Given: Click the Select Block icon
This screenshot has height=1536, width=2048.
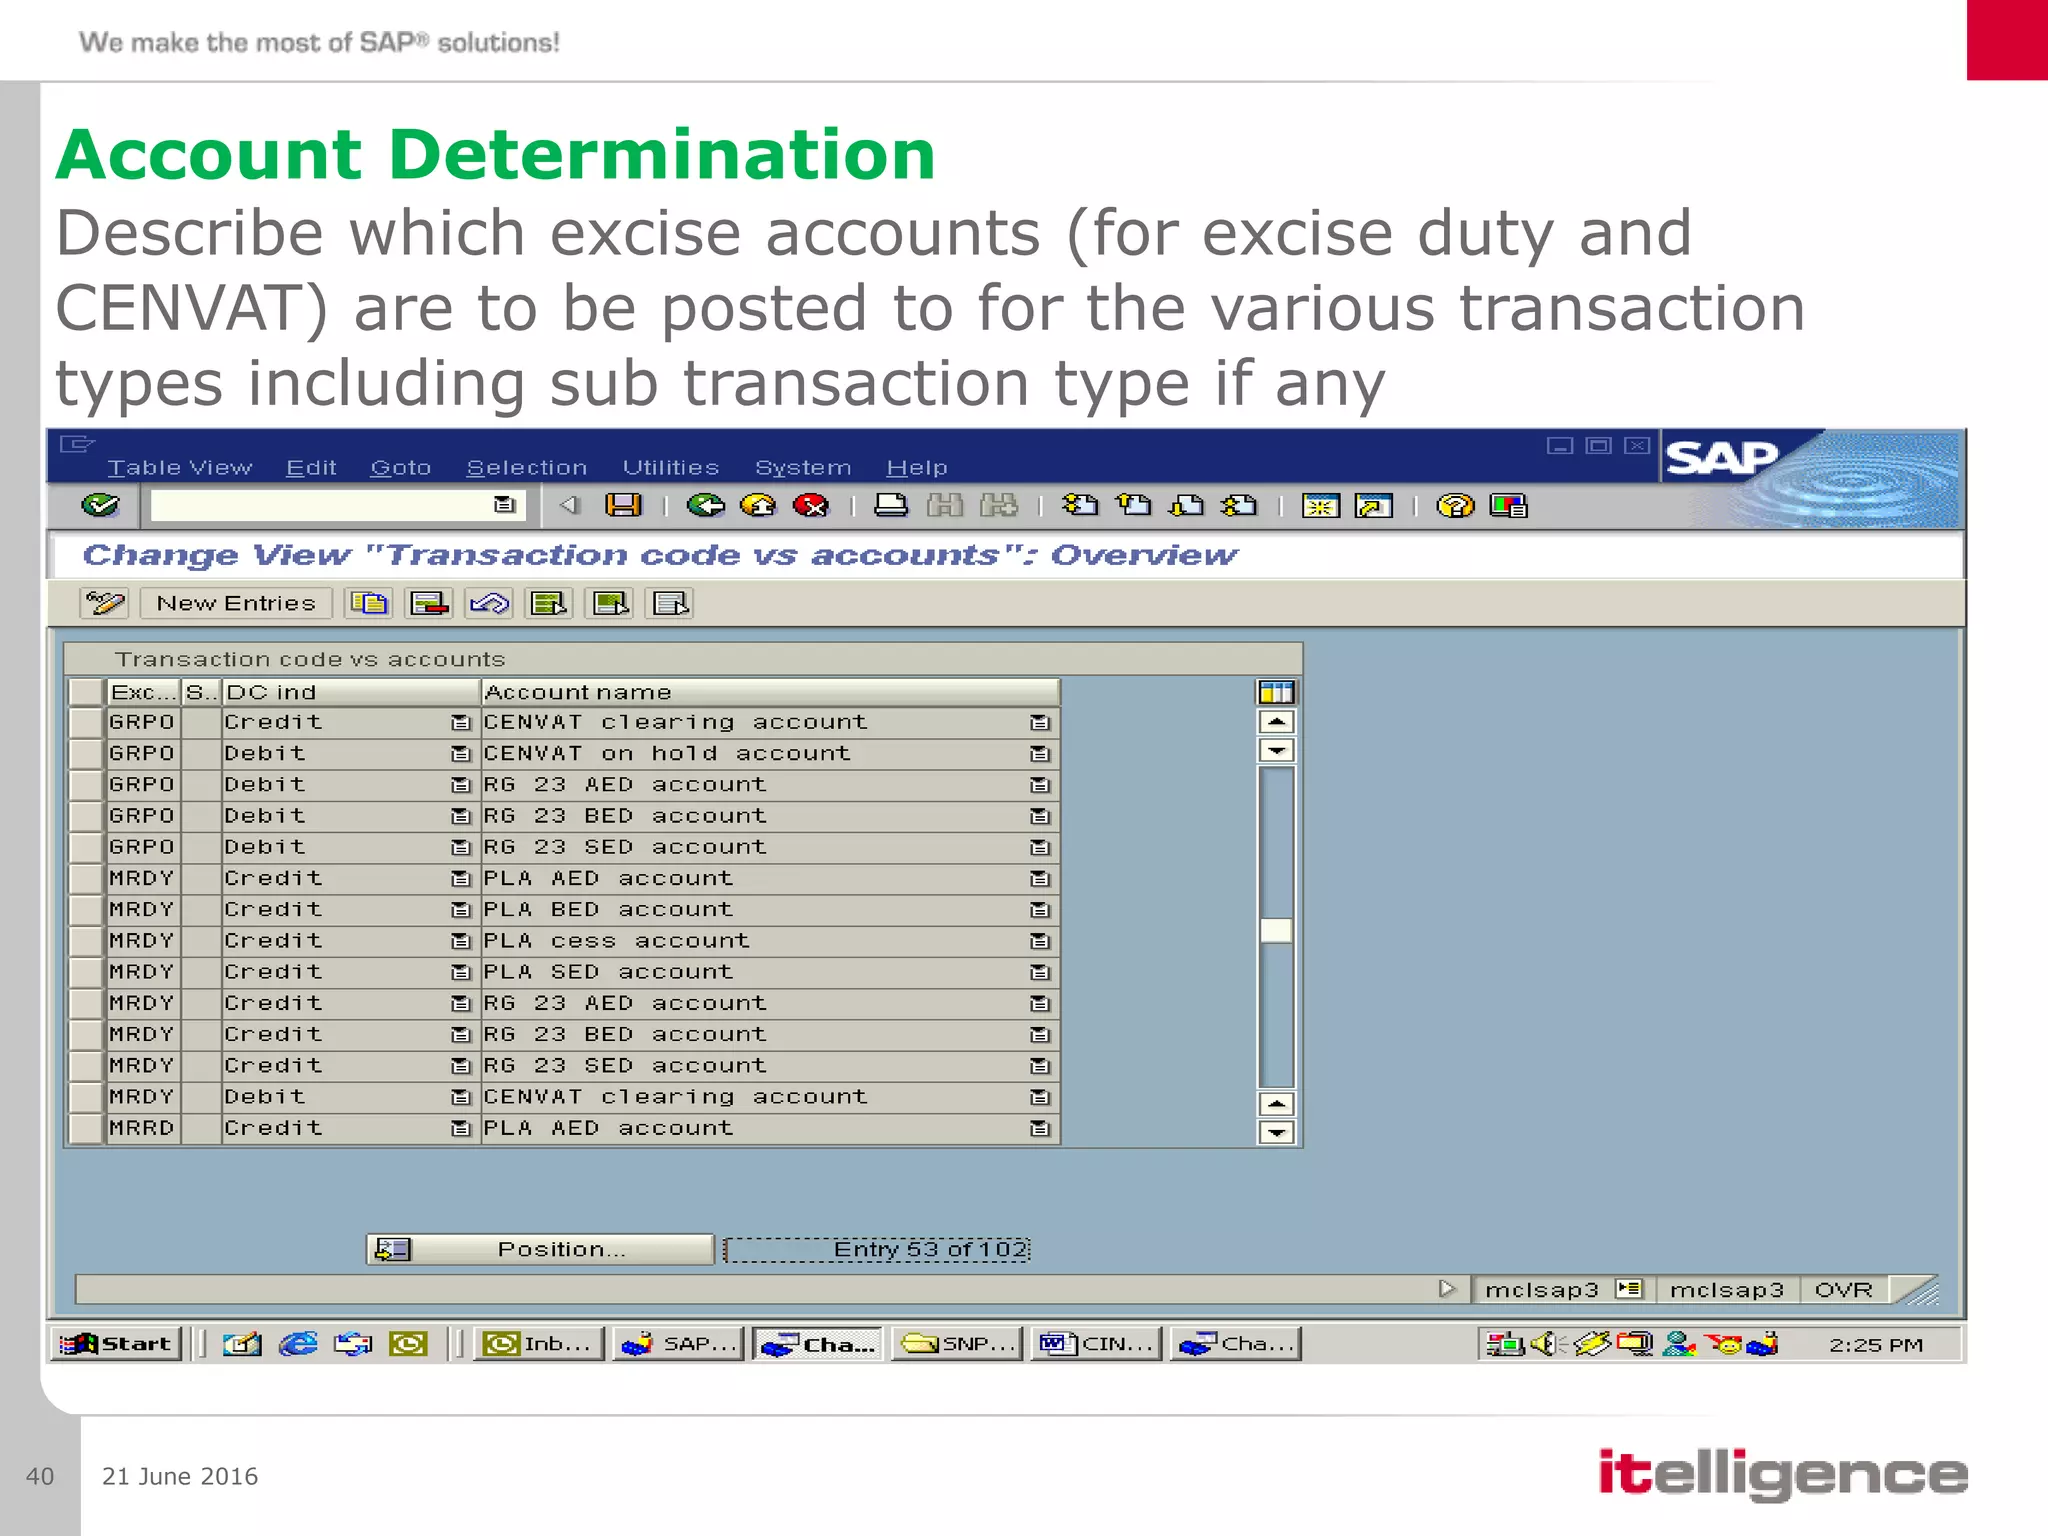Looking at the screenshot, I should (x=610, y=603).
